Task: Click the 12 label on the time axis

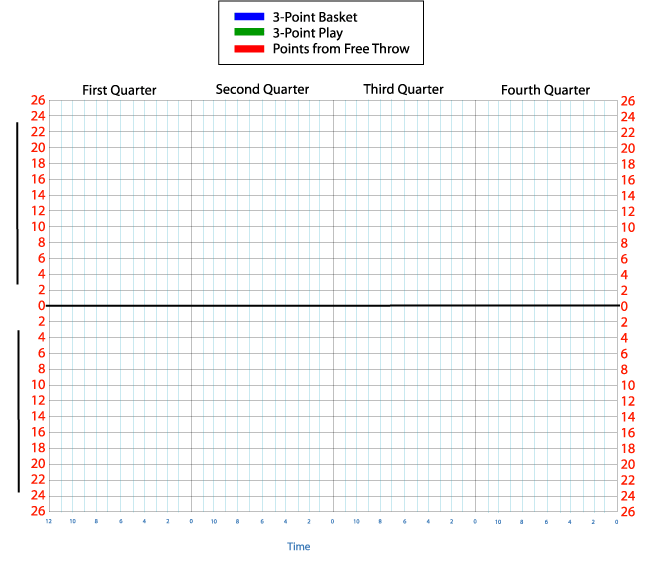Action: pos(48,522)
